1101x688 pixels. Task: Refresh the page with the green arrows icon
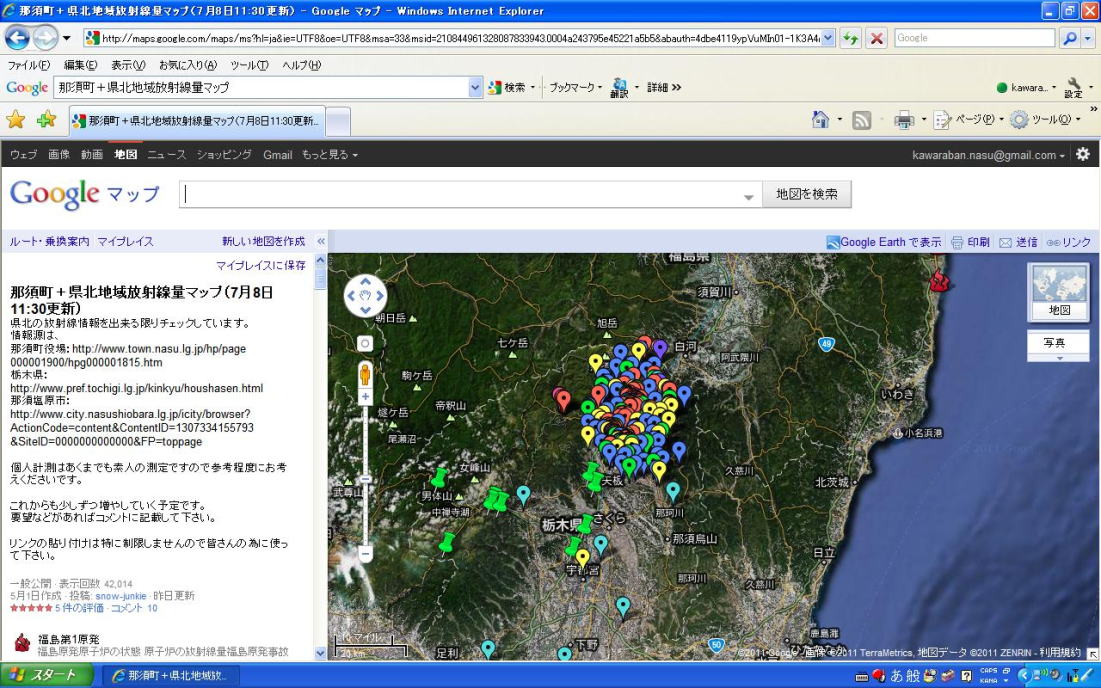(x=850, y=38)
